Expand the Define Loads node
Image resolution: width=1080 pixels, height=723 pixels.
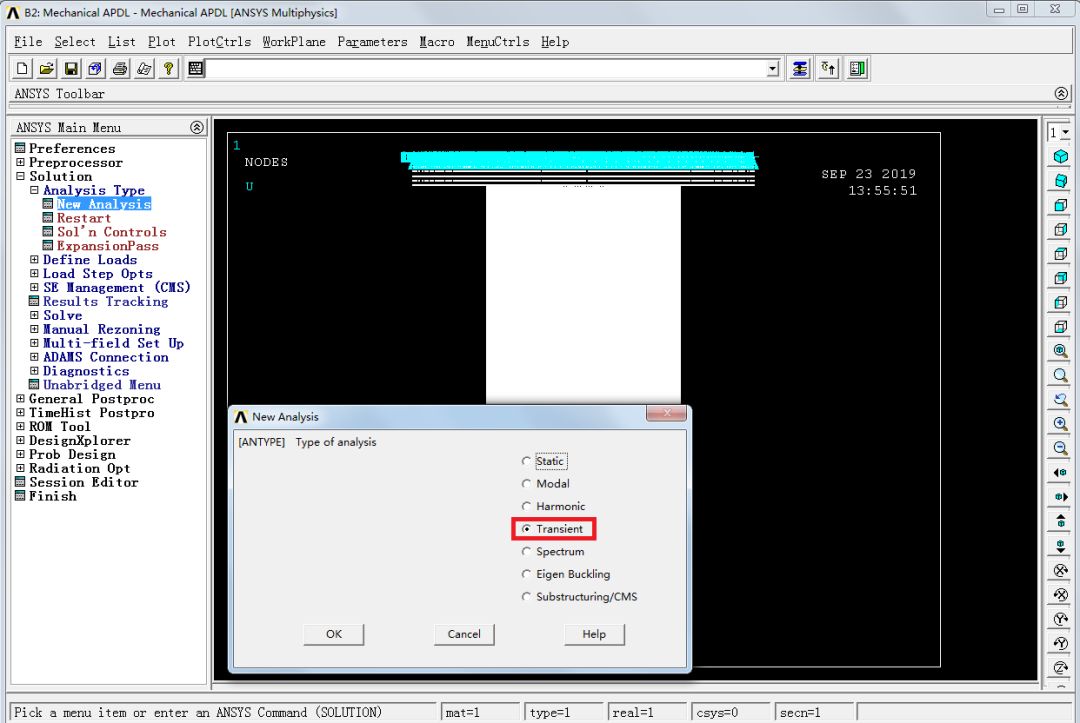pyautogui.click(x=34, y=260)
